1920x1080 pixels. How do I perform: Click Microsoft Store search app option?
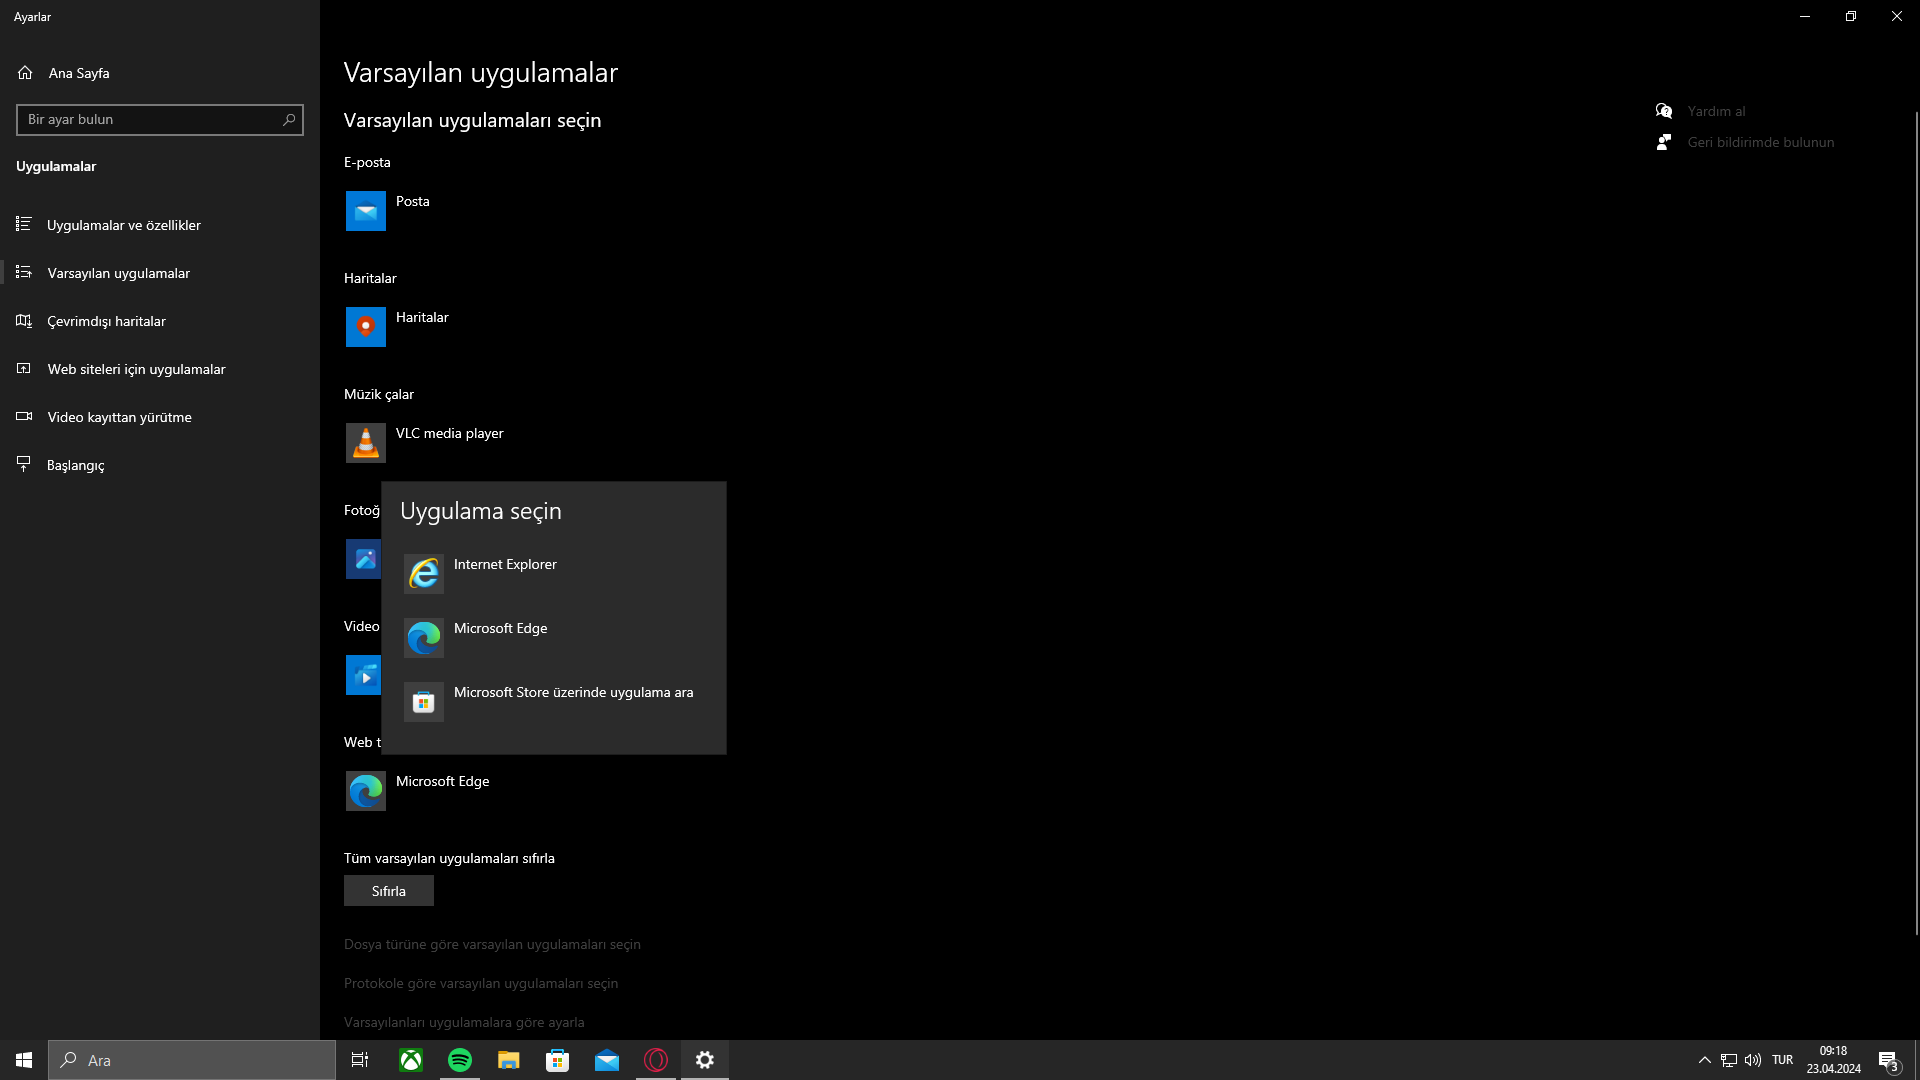tap(572, 701)
